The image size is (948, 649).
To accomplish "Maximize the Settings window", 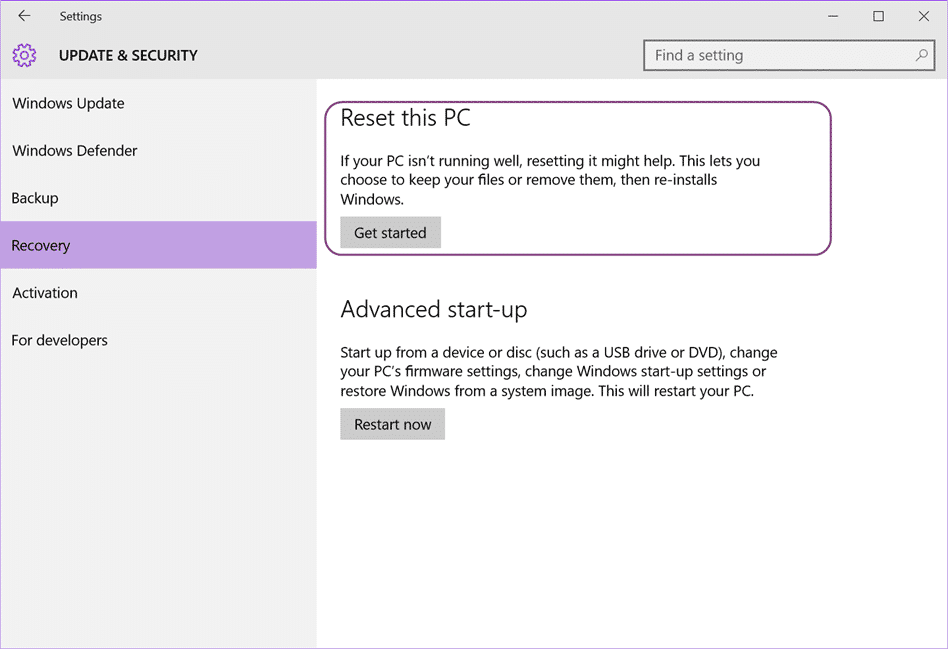I will (878, 16).
